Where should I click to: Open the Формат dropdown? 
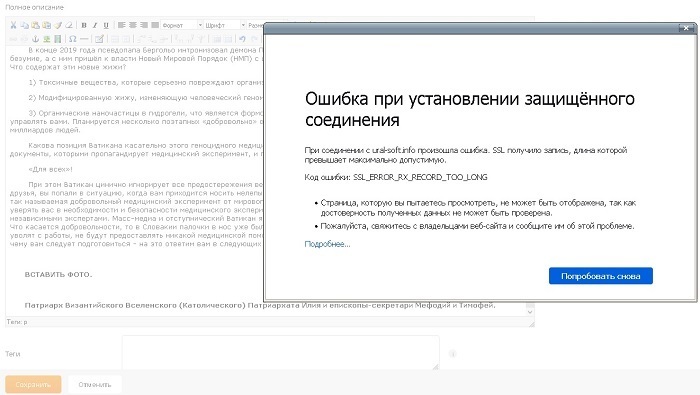(182, 25)
